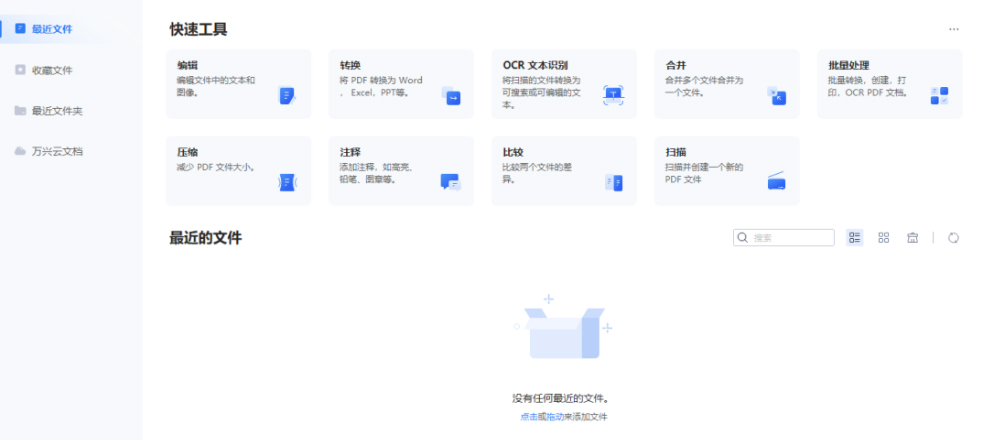This screenshot has height=440, width=996.
Task: Open the 压缩 quick tool card
Action: point(239,171)
